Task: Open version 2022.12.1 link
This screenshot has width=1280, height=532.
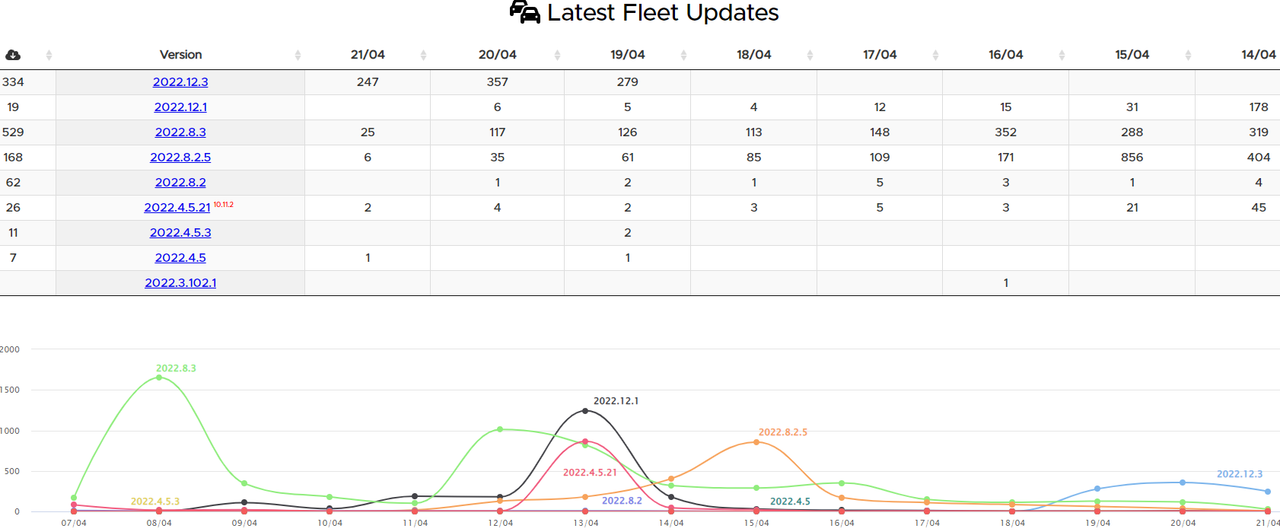Action: coord(180,107)
